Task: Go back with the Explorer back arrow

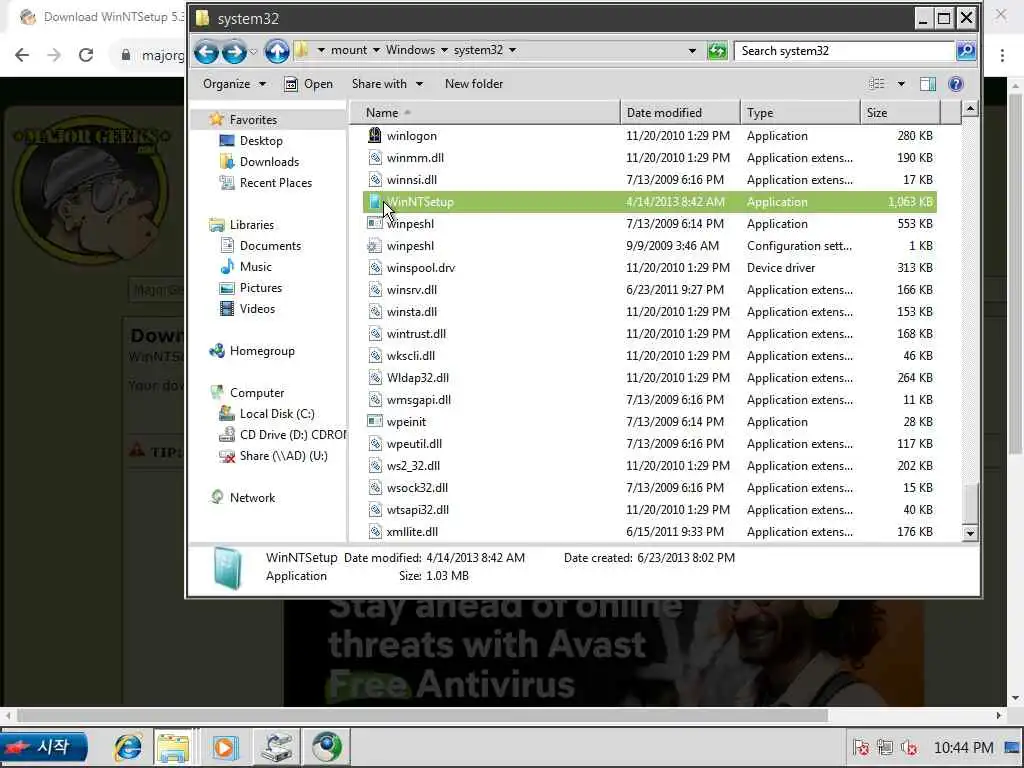Action: [x=206, y=51]
